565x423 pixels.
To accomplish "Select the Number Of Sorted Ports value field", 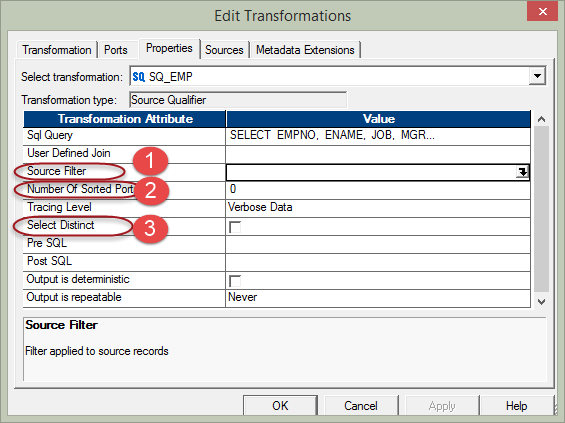I will (x=378, y=189).
